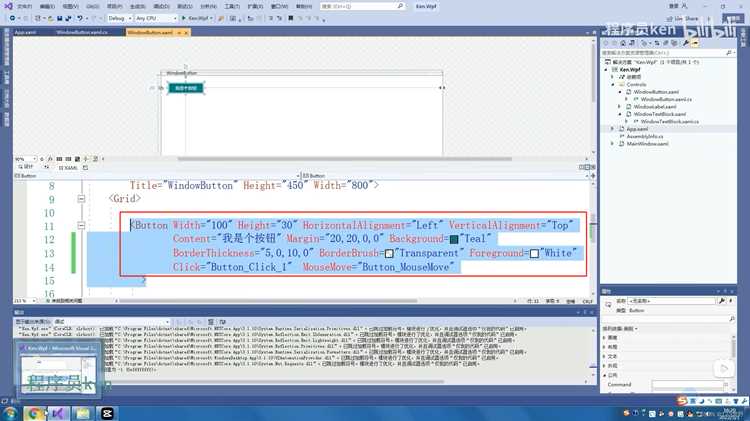Select MainWindow.xaml in Solution Explorer
750x421 pixels.
tap(647, 144)
